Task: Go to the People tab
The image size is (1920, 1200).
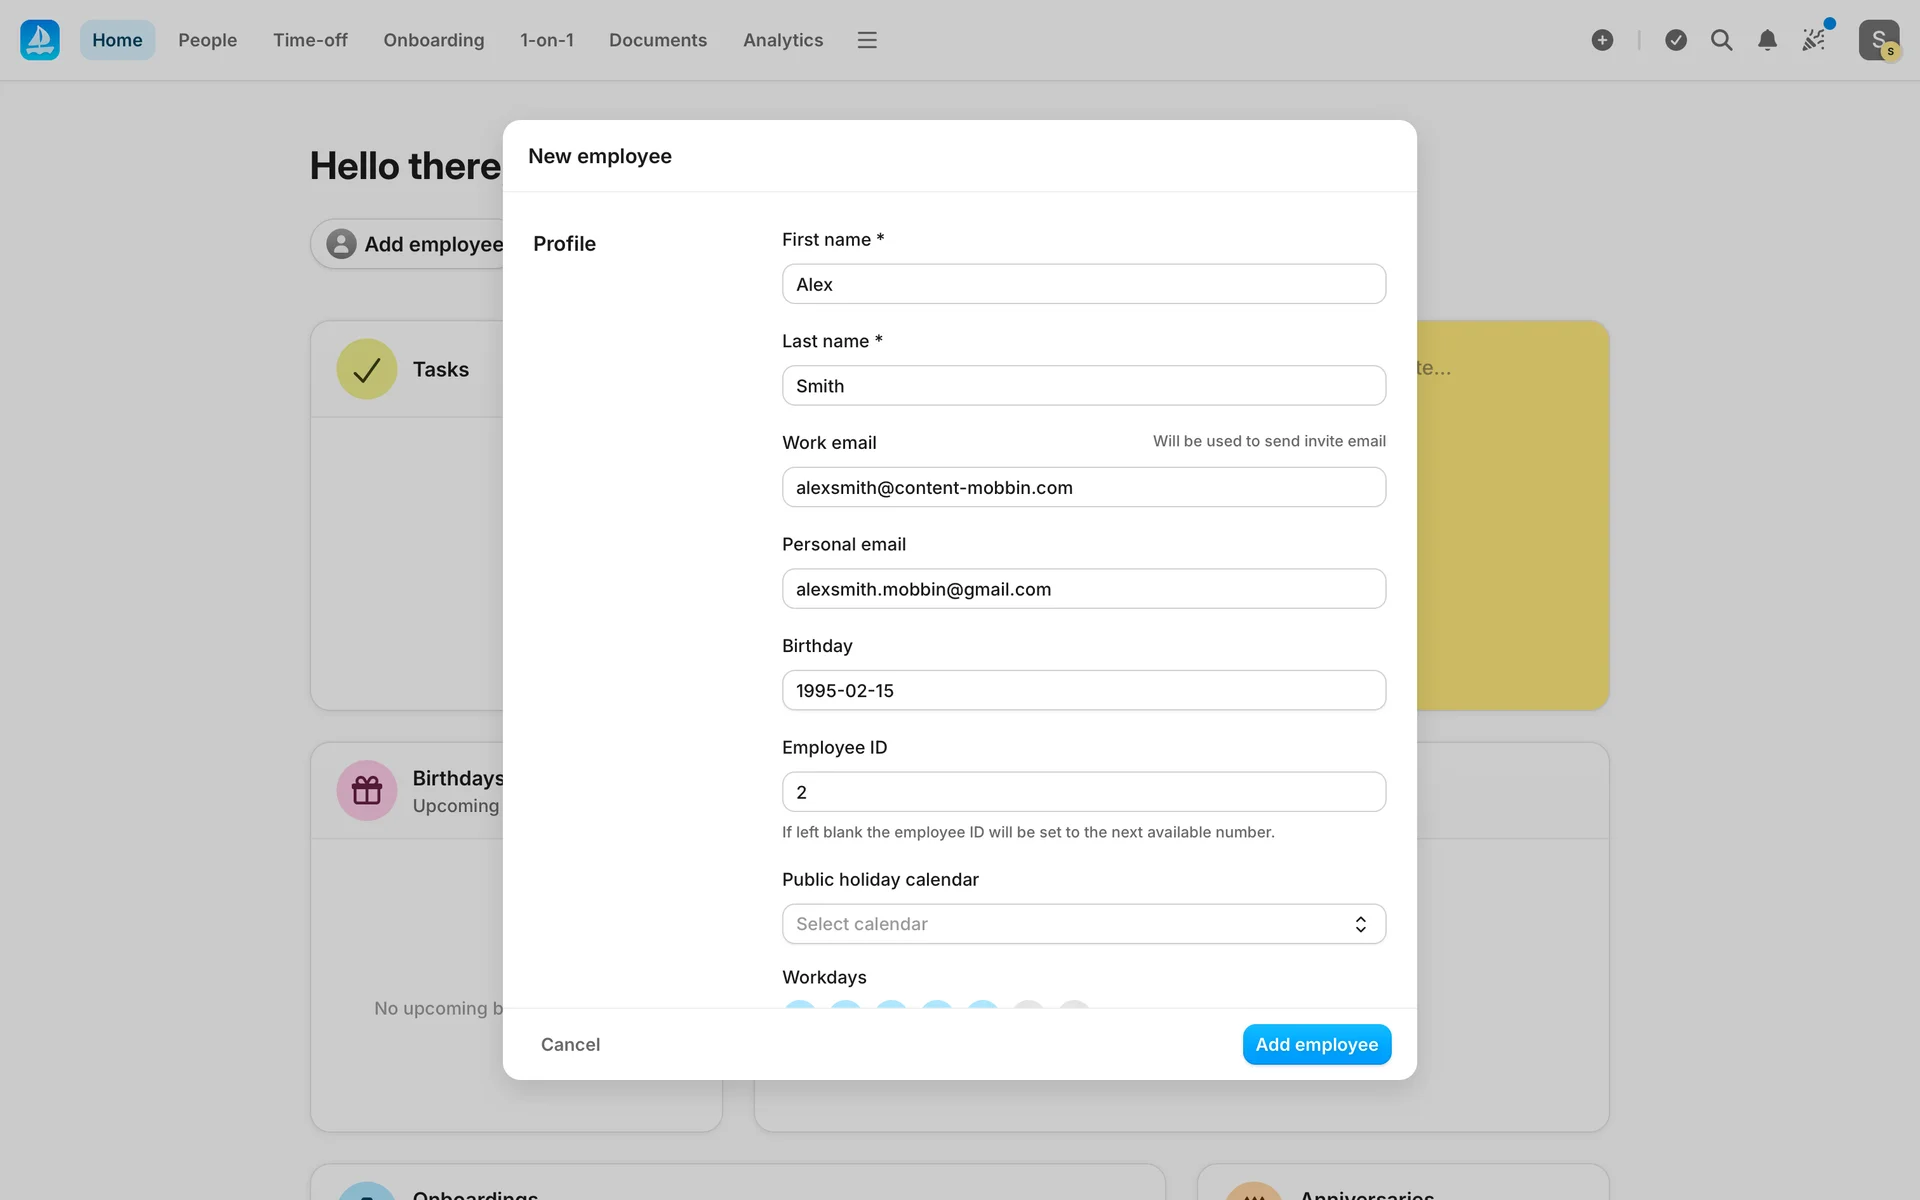Action: point(208,40)
